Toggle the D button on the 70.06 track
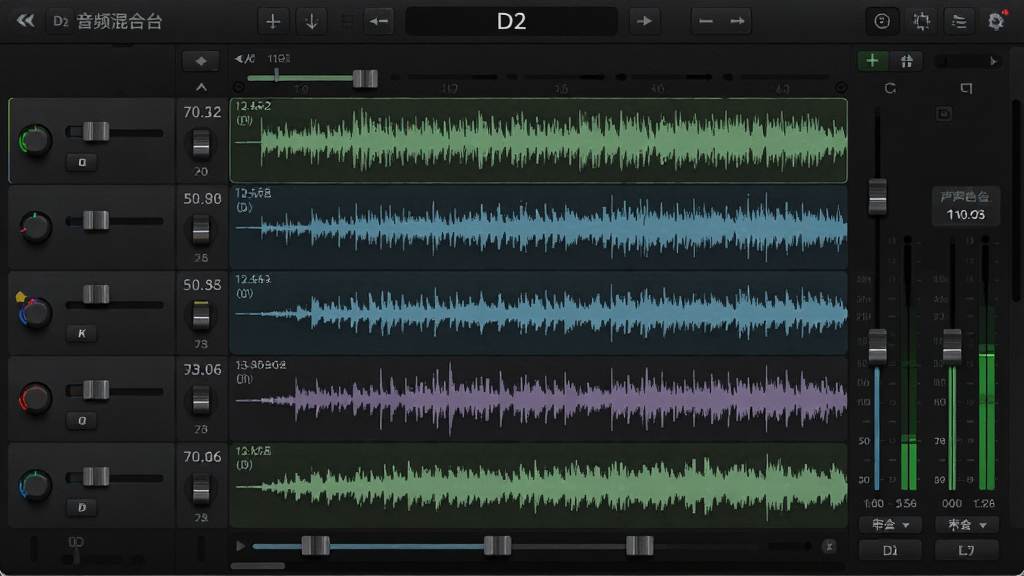Viewport: 1024px width, 576px height. tap(82, 507)
